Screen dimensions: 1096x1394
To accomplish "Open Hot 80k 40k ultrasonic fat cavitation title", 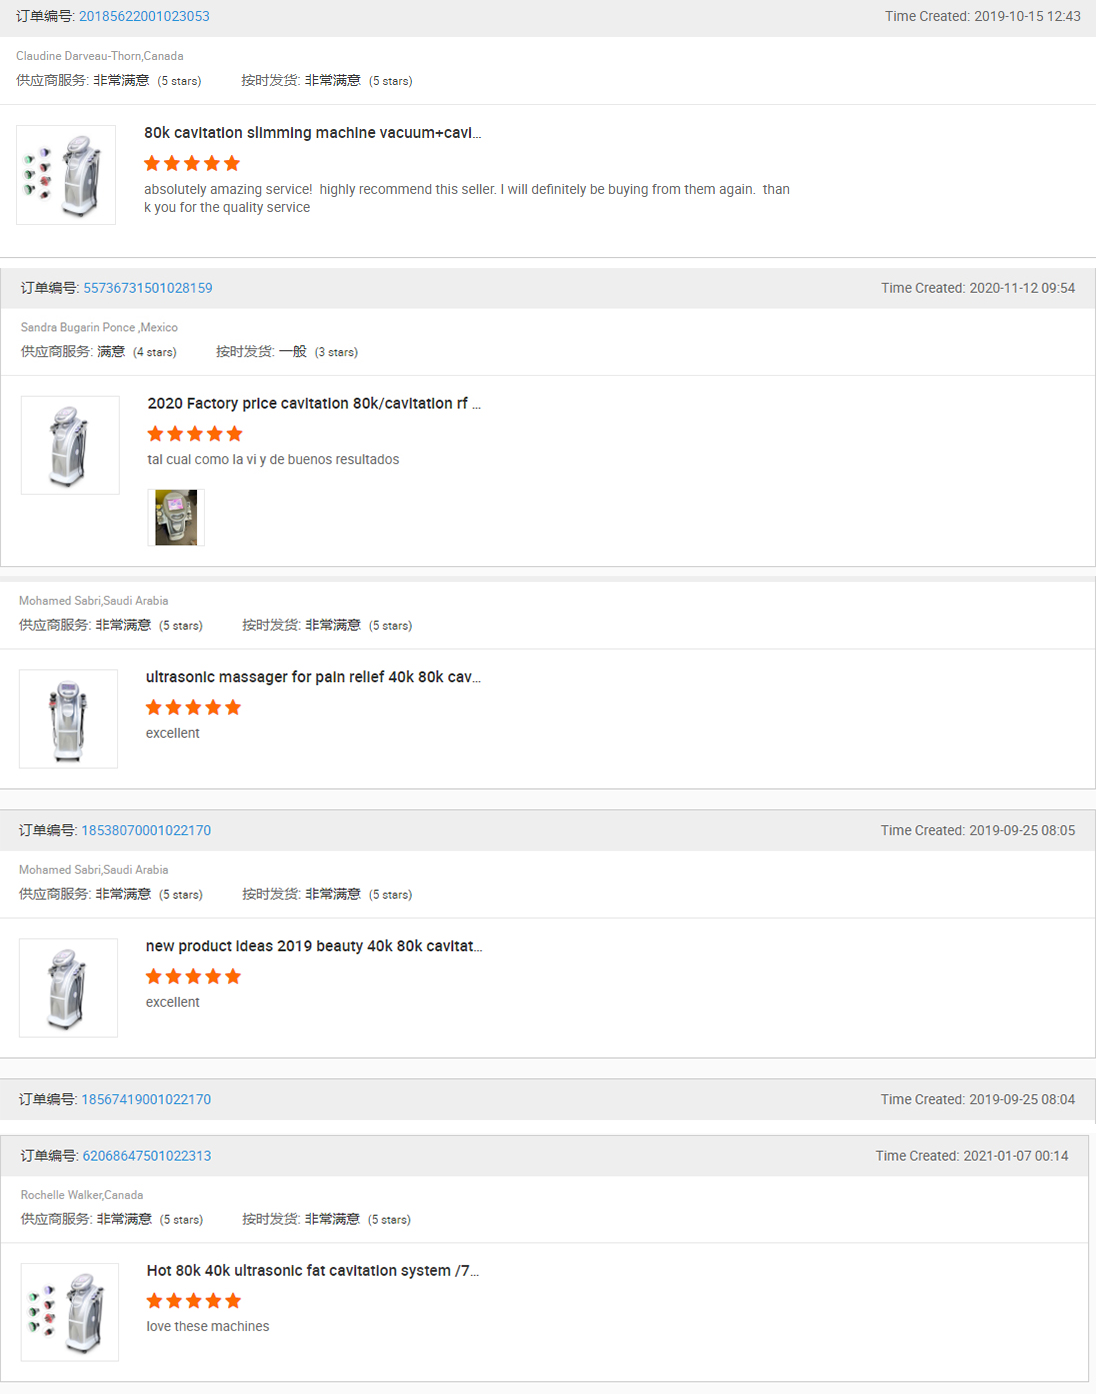I will (312, 1271).
